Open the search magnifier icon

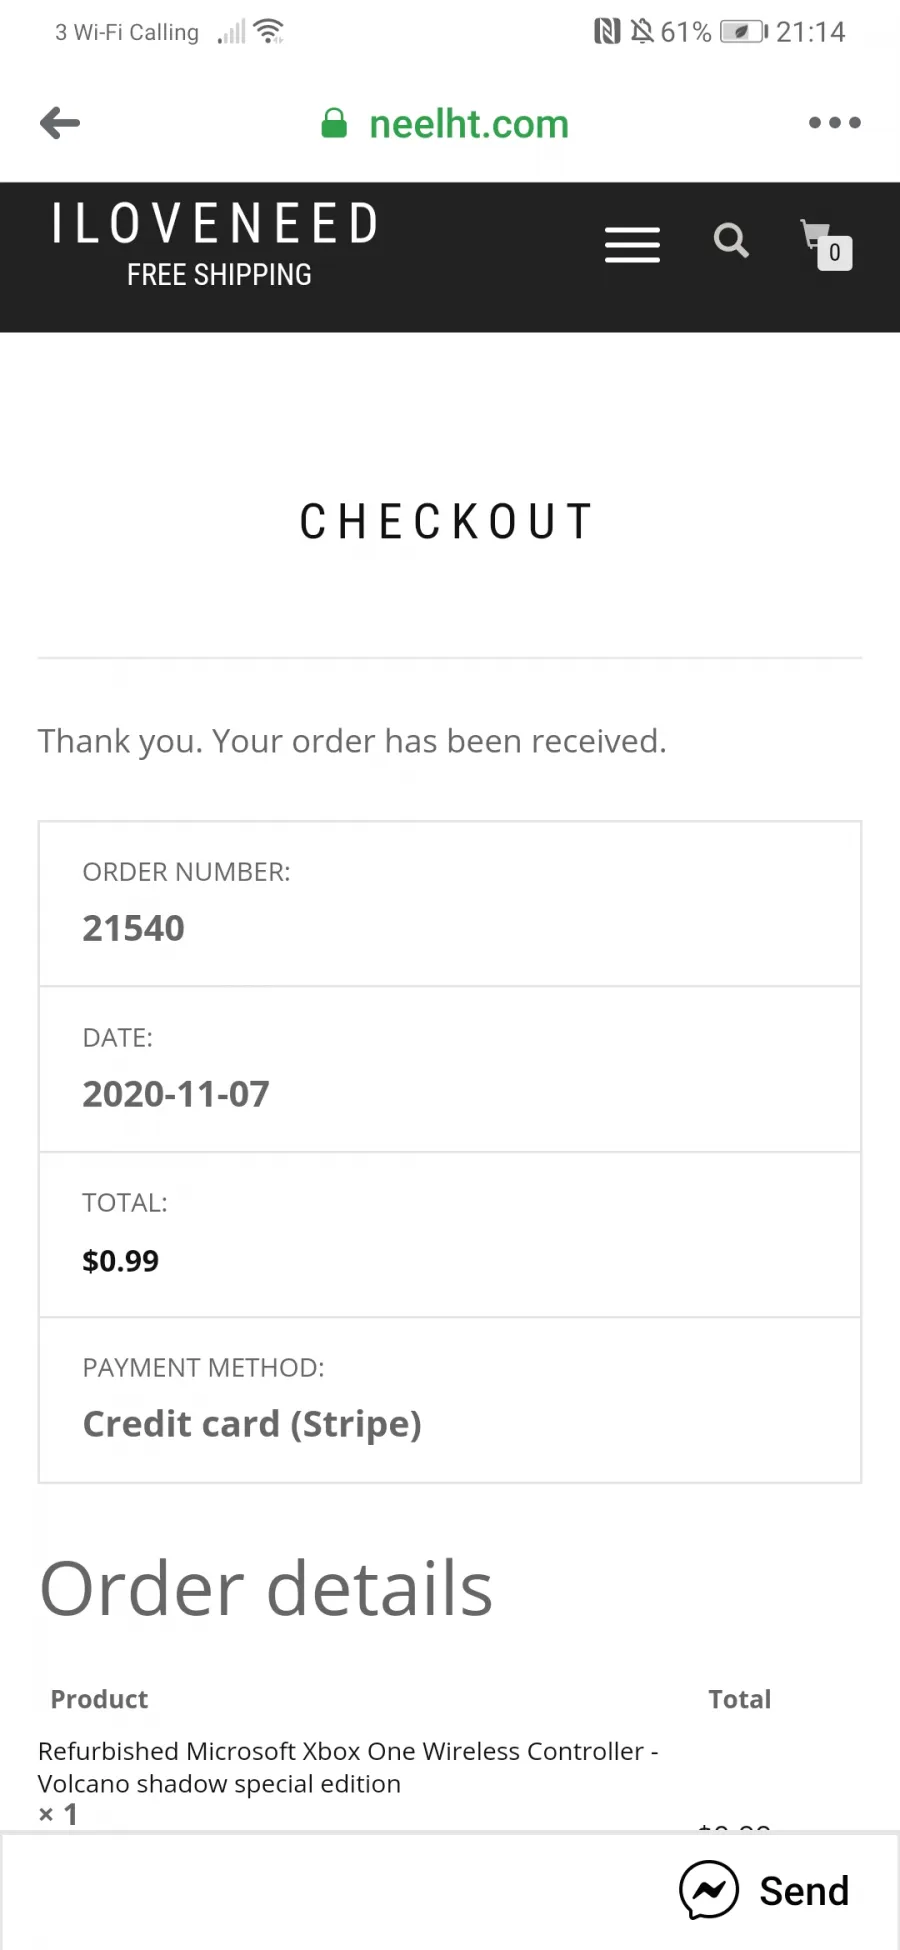[x=731, y=240]
